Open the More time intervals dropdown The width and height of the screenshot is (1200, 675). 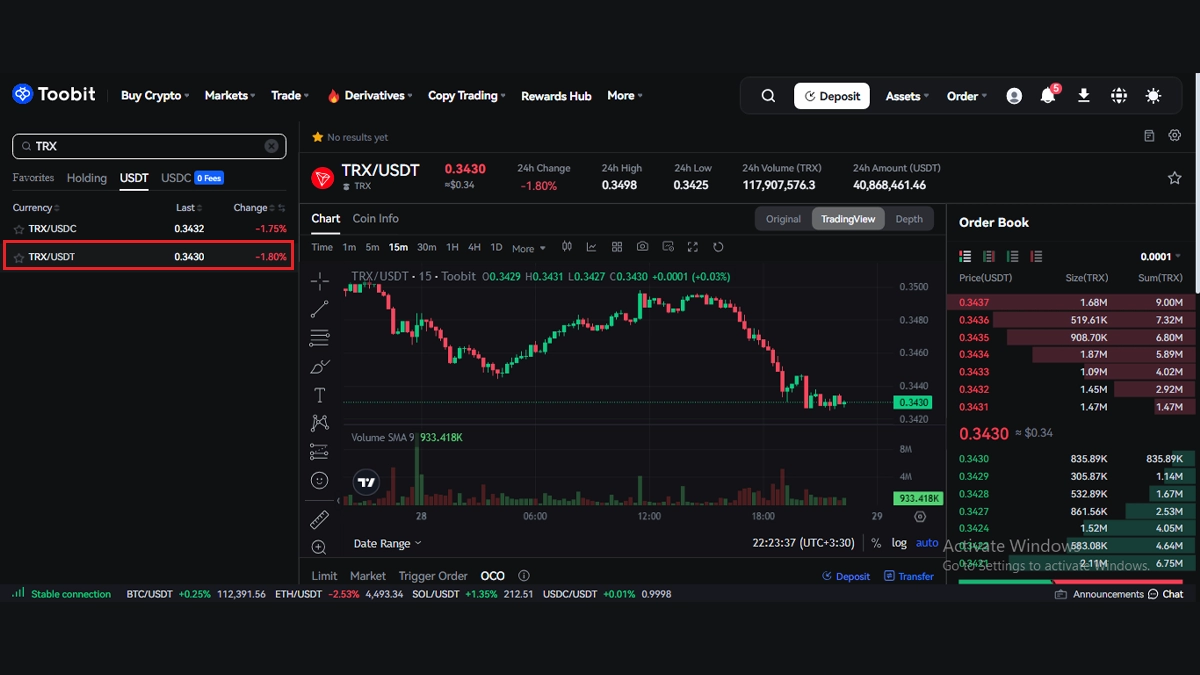click(x=529, y=248)
